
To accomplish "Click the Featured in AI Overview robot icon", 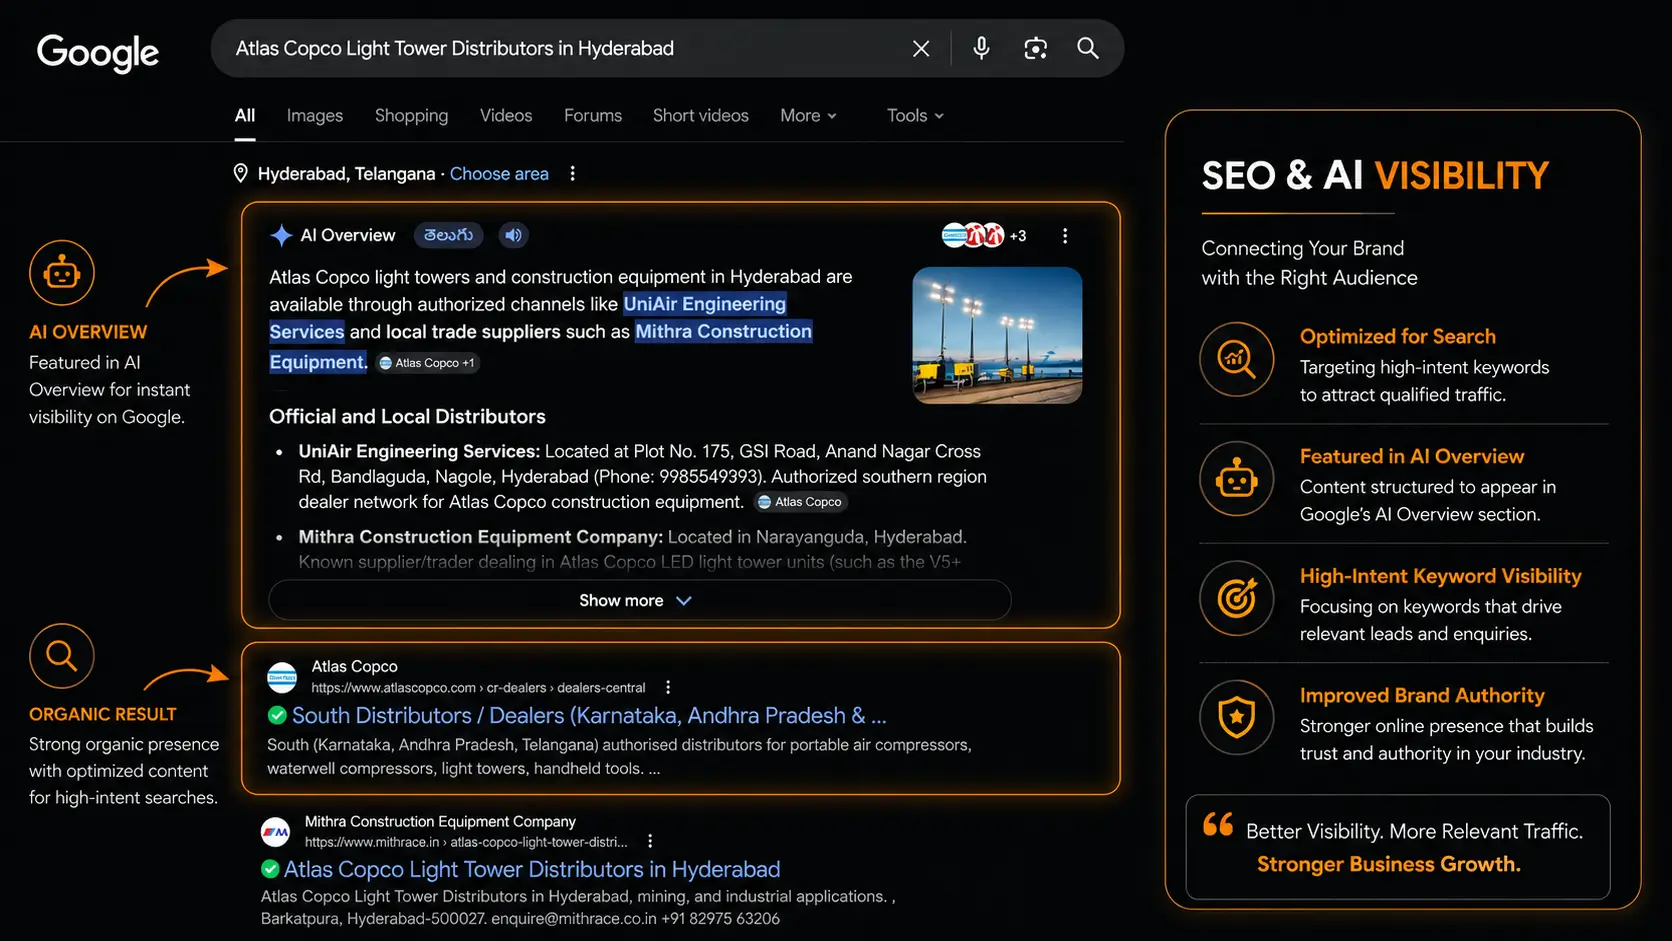I will tap(1237, 479).
